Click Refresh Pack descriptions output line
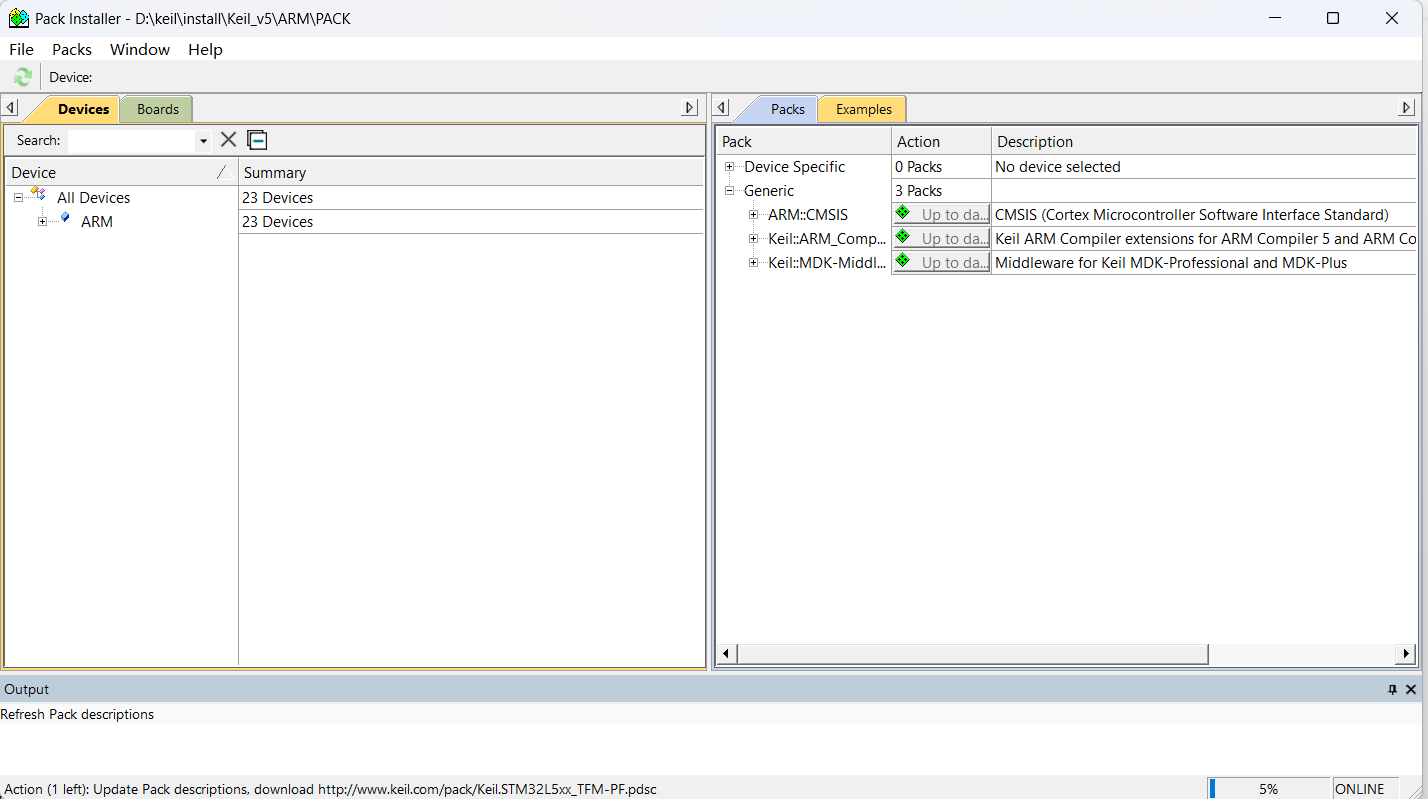Image resolution: width=1428 pixels, height=799 pixels. pos(77,715)
